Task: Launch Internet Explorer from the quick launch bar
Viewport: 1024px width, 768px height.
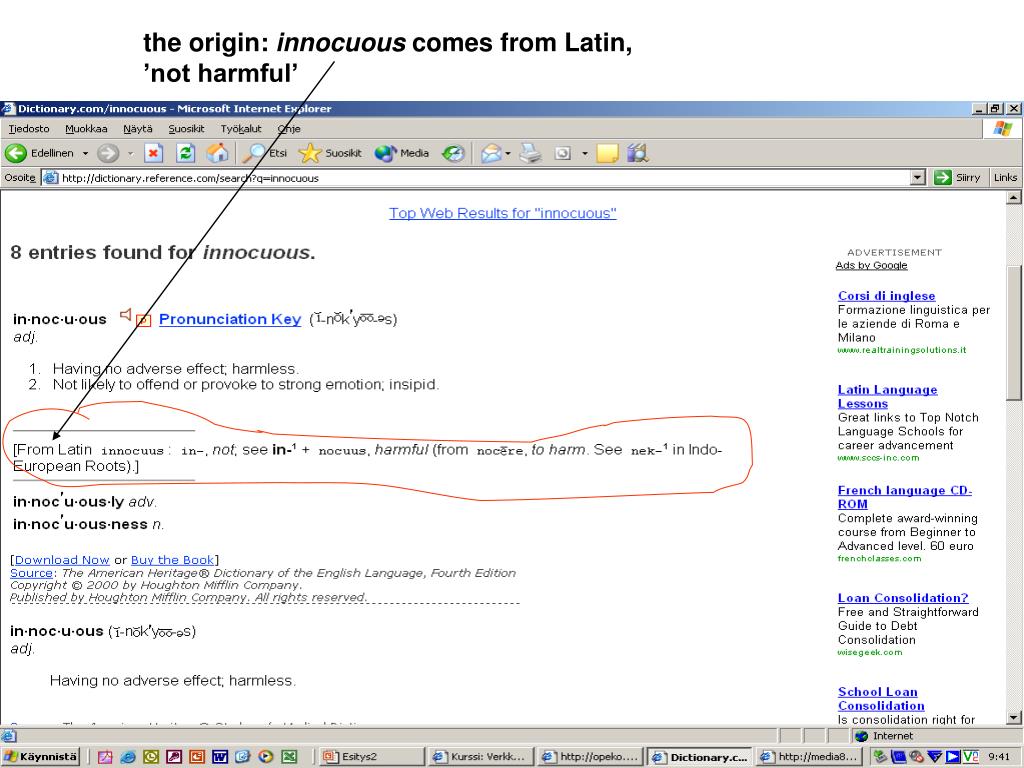Action: coord(128,757)
